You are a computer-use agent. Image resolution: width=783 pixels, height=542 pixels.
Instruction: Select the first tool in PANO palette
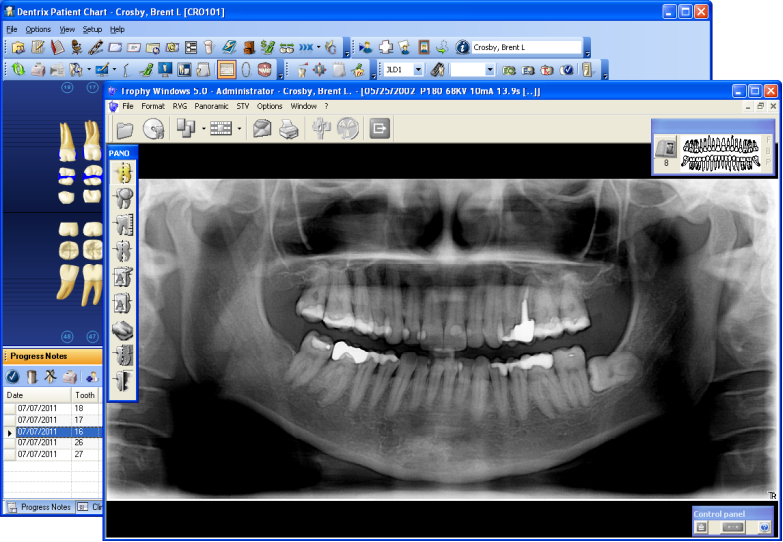pos(123,173)
